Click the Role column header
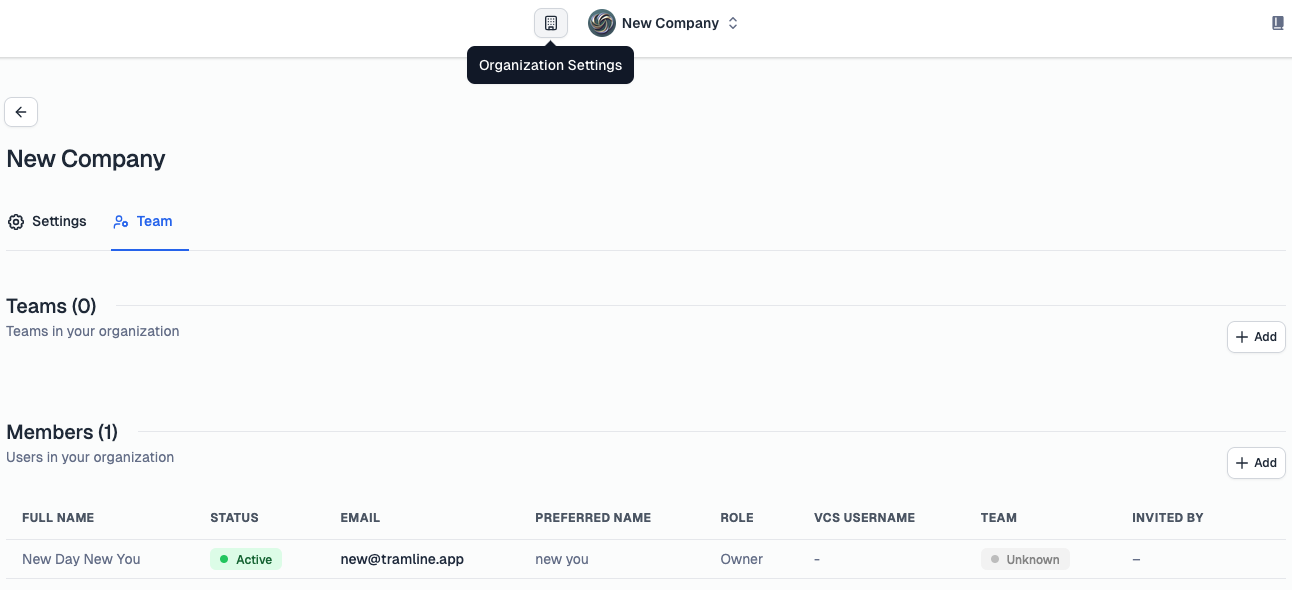 [737, 518]
